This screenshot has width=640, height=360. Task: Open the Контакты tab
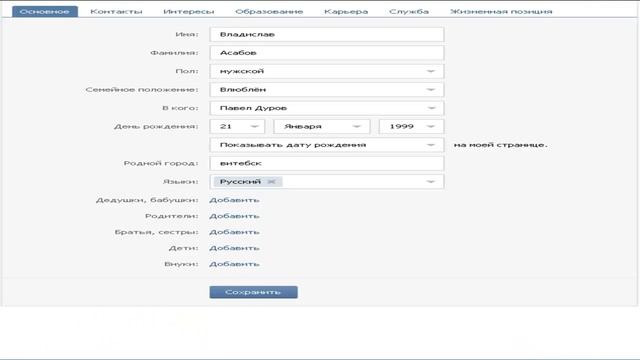tap(116, 11)
